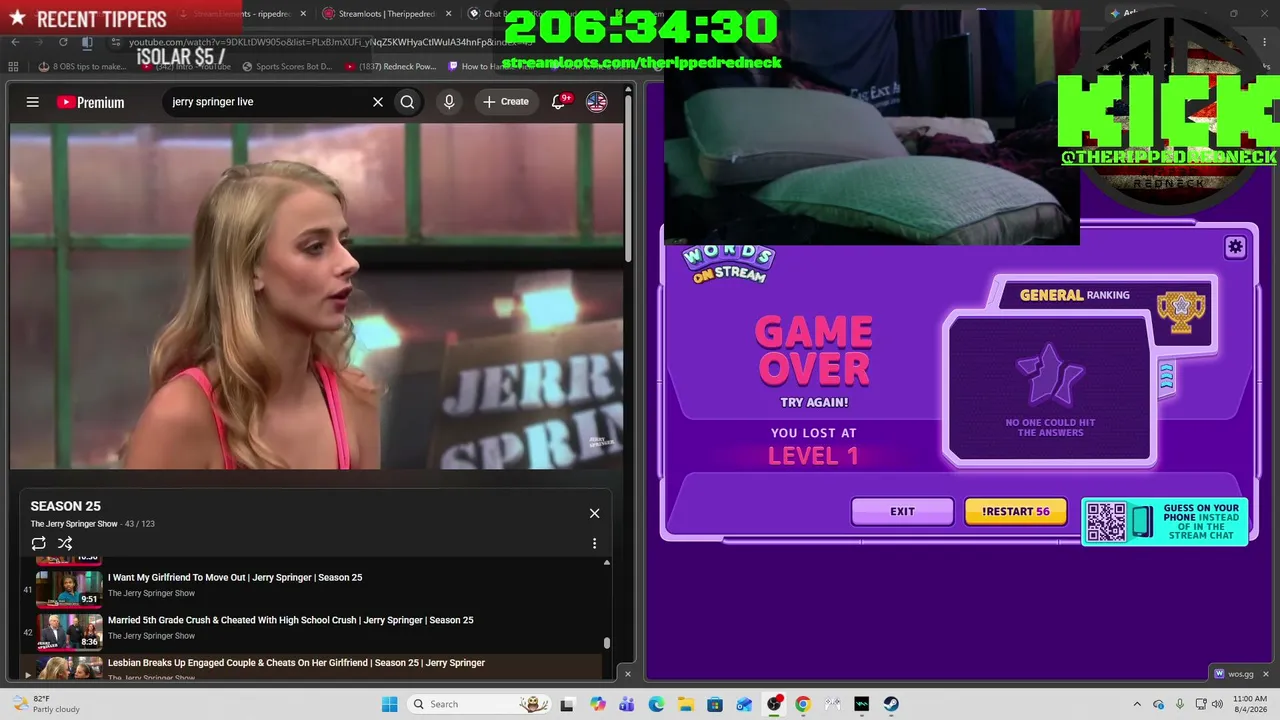
Task: Click the Jerry Springer video player
Action: (316, 296)
